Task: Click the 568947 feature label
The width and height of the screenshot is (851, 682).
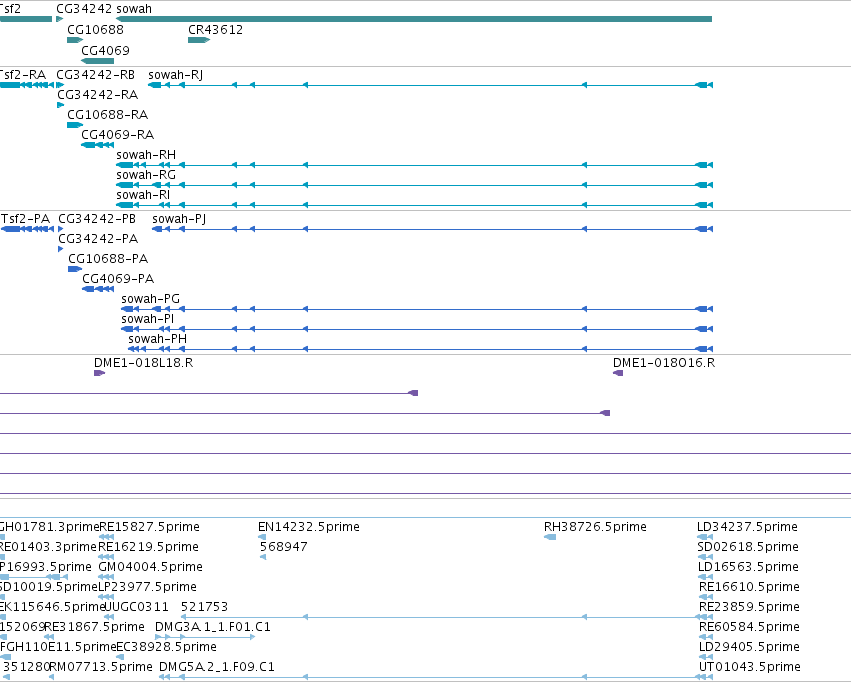Action: (284, 547)
